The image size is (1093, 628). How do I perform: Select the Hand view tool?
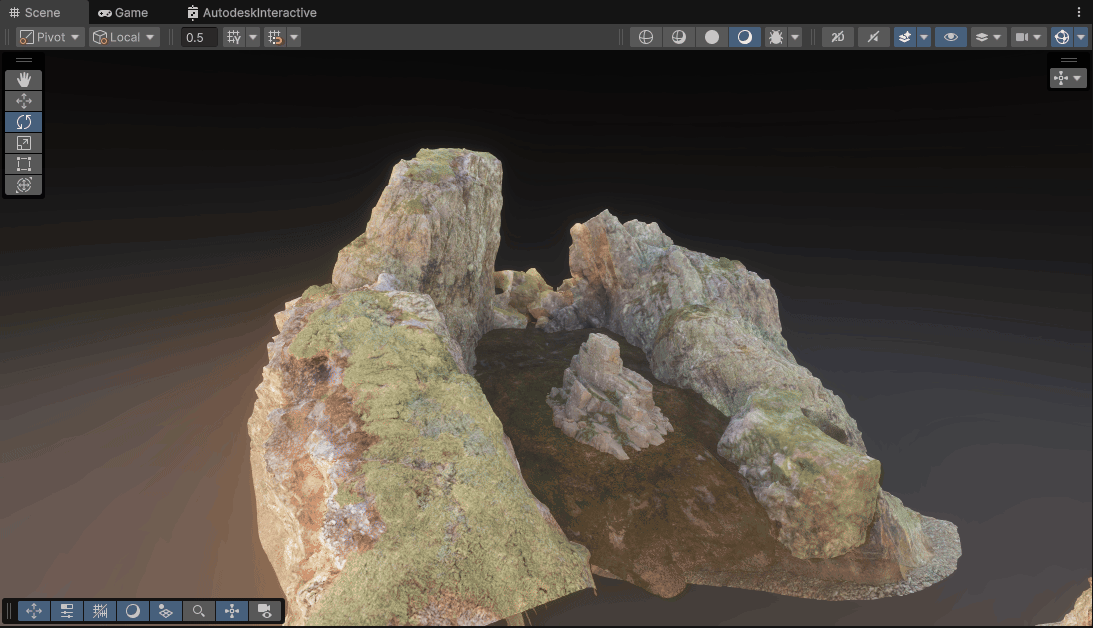(24, 79)
